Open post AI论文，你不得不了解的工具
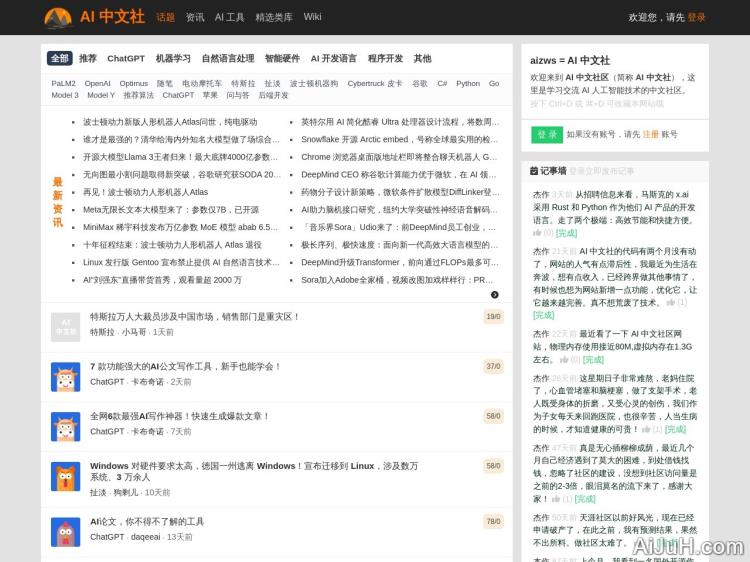750x562 pixels. (x=147, y=521)
